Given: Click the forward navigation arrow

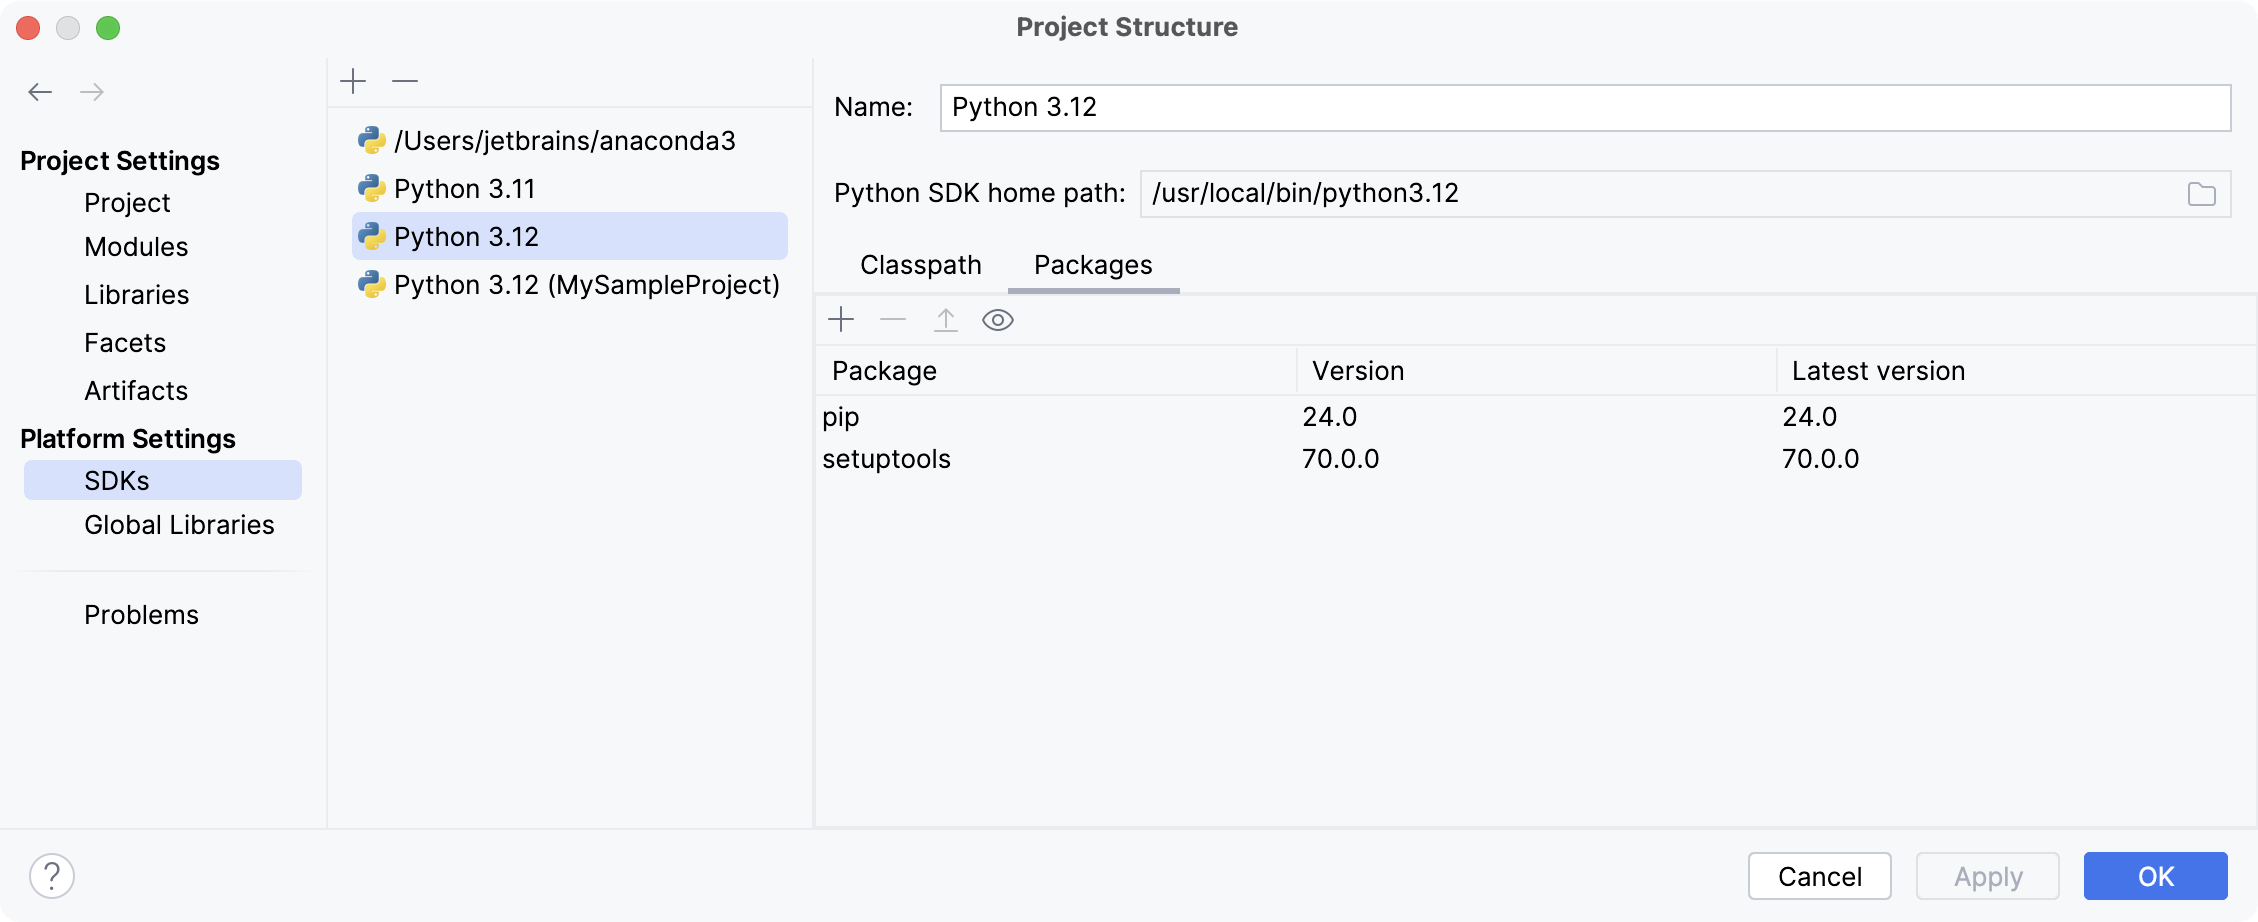Looking at the screenshot, I should tap(92, 91).
